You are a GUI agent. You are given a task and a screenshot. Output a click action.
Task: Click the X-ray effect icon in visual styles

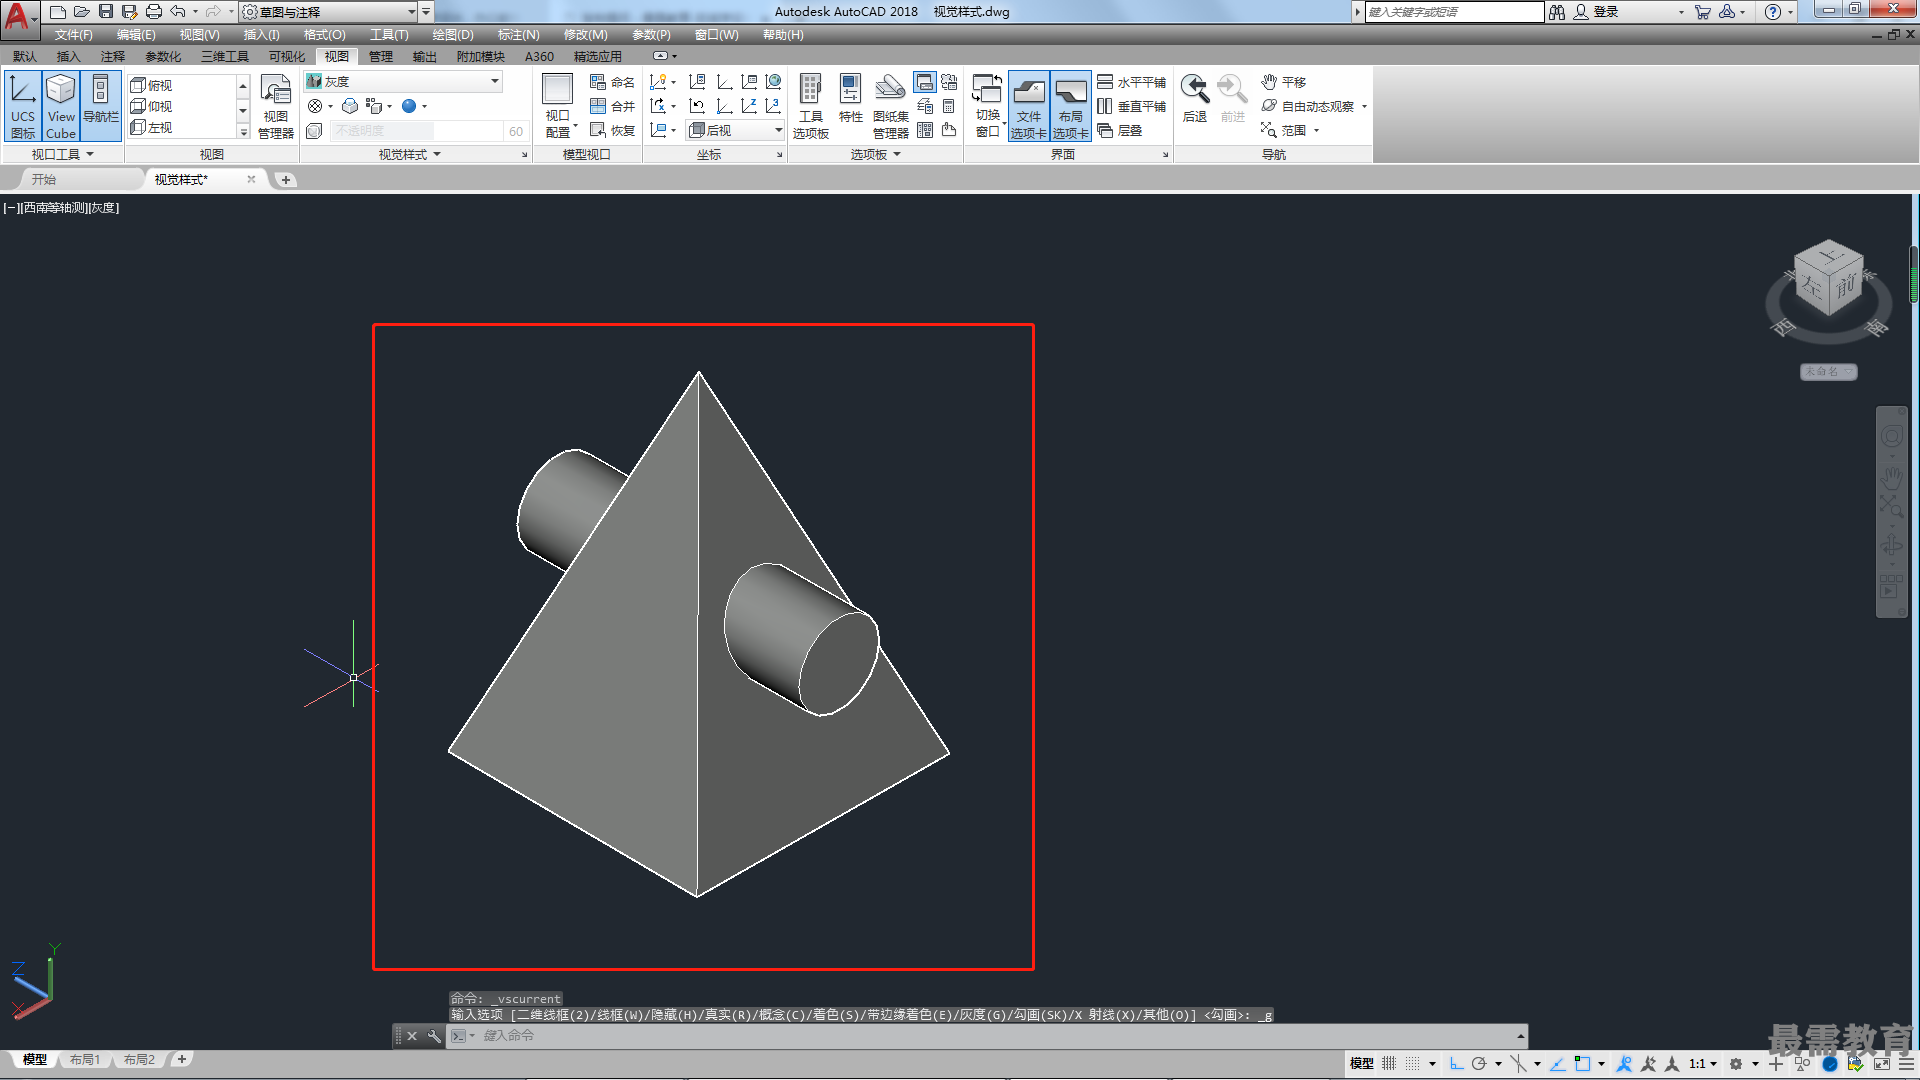click(x=349, y=106)
